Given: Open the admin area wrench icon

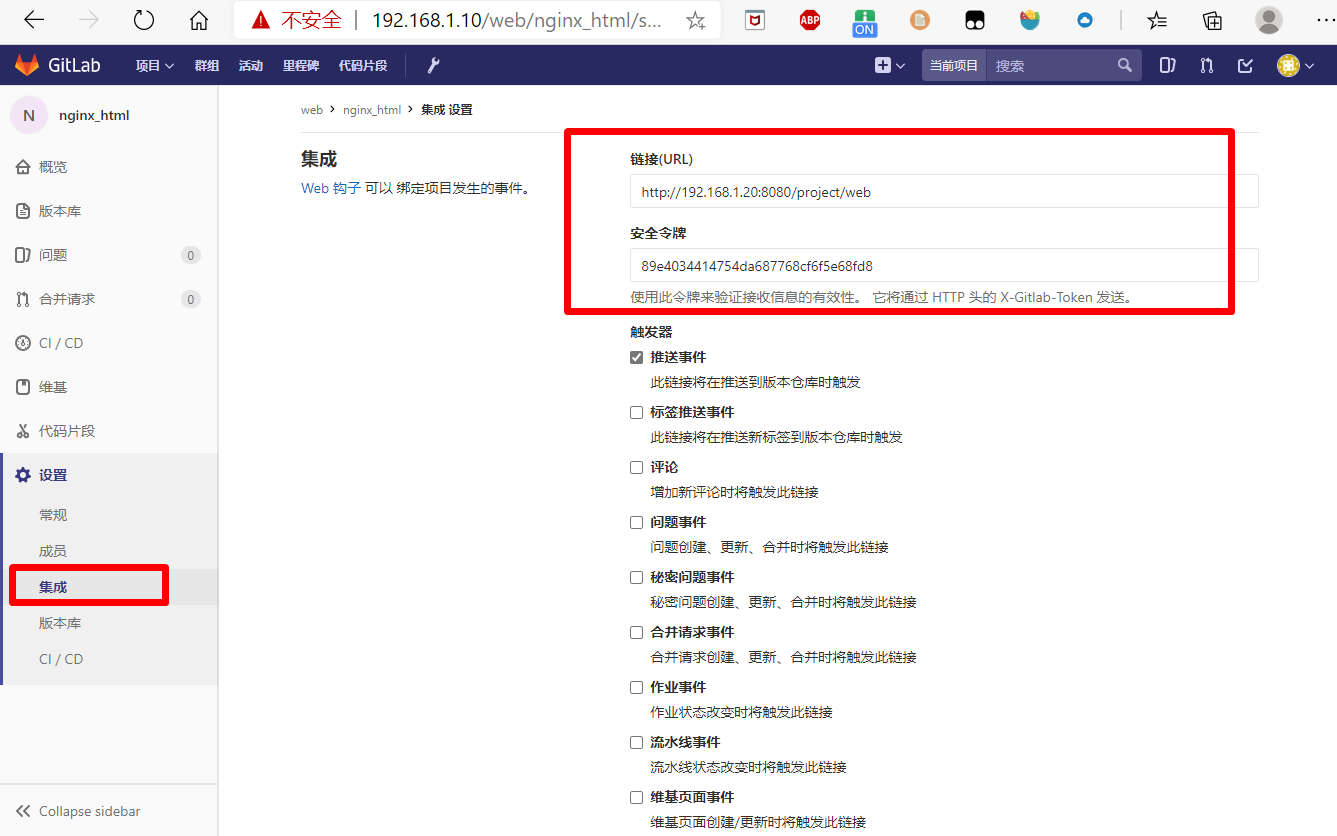Looking at the screenshot, I should tap(433, 65).
